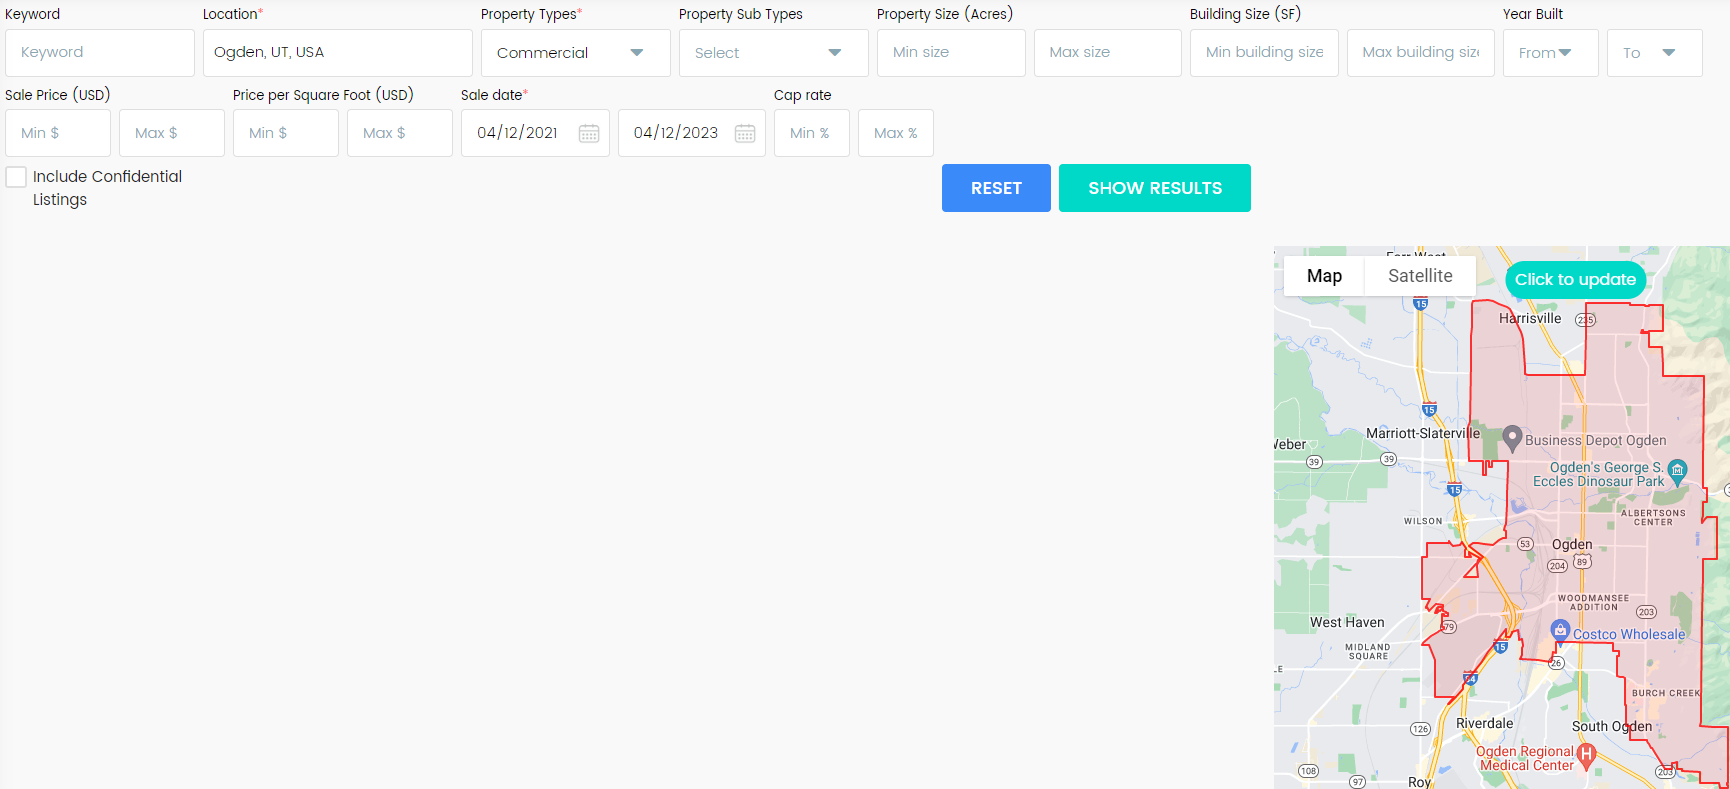Expand the Property Types Commercial dropdown
This screenshot has width=1730, height=789.
pos(575,53)
